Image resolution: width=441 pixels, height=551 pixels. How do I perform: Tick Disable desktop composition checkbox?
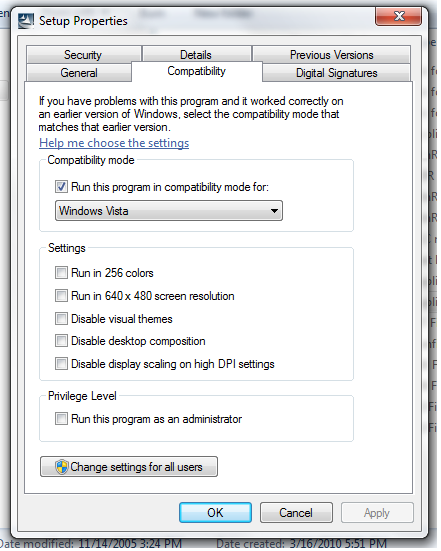[61, 341]
